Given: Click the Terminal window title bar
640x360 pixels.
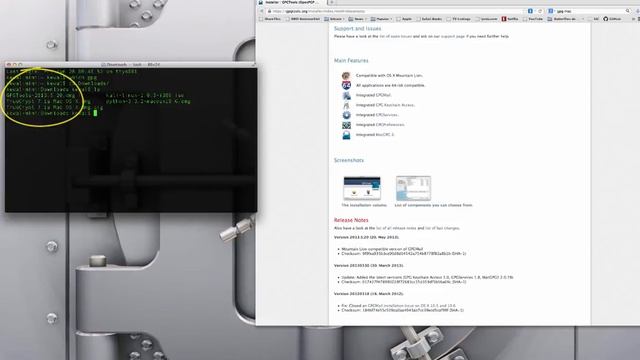Looking at the screenshot, I should pos(131,64).
